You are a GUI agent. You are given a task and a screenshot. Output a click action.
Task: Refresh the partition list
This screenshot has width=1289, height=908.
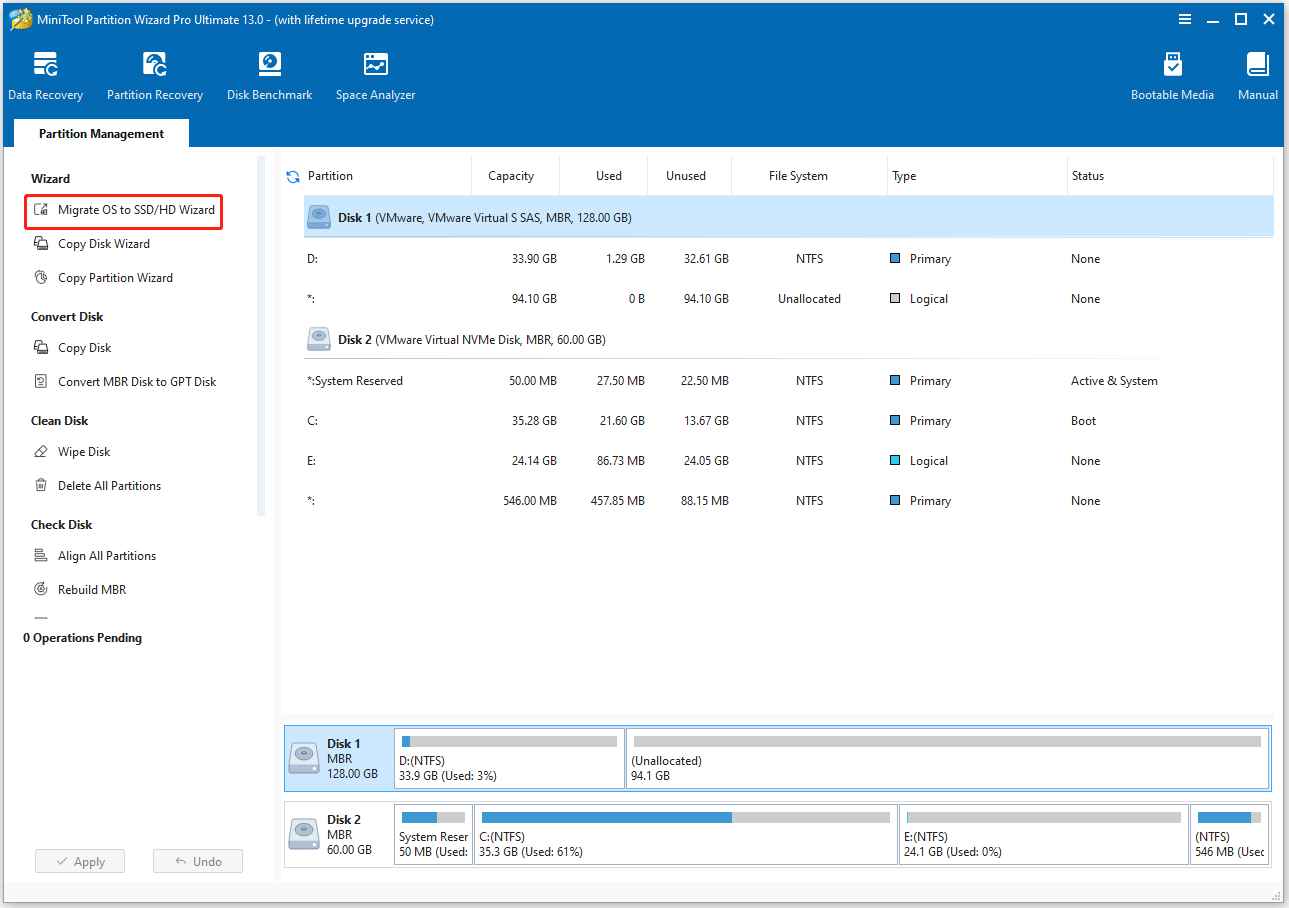point(291,175)
